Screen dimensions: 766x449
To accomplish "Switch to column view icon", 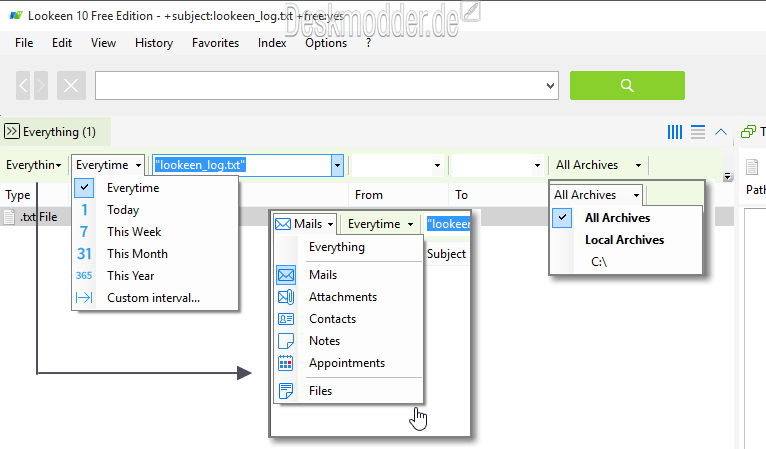I will (675, 132).
